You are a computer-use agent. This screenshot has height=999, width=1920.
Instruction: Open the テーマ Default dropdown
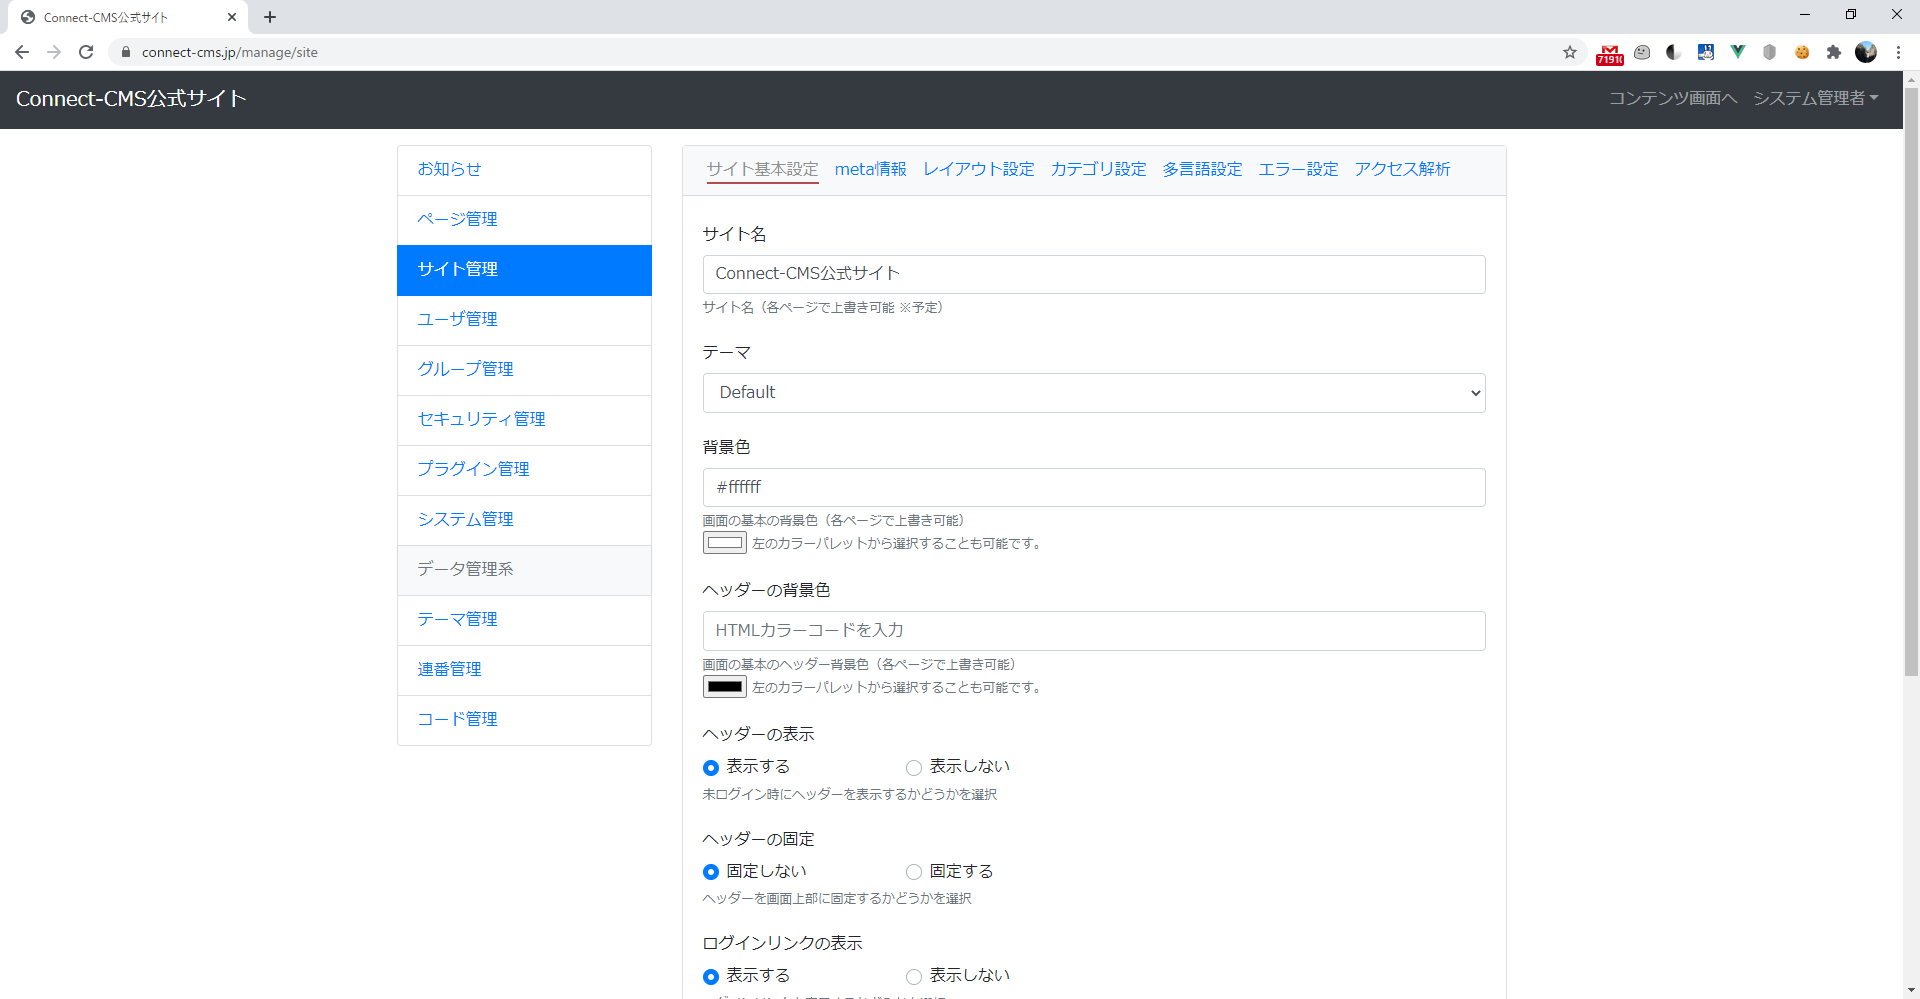tap(1094, 392)
